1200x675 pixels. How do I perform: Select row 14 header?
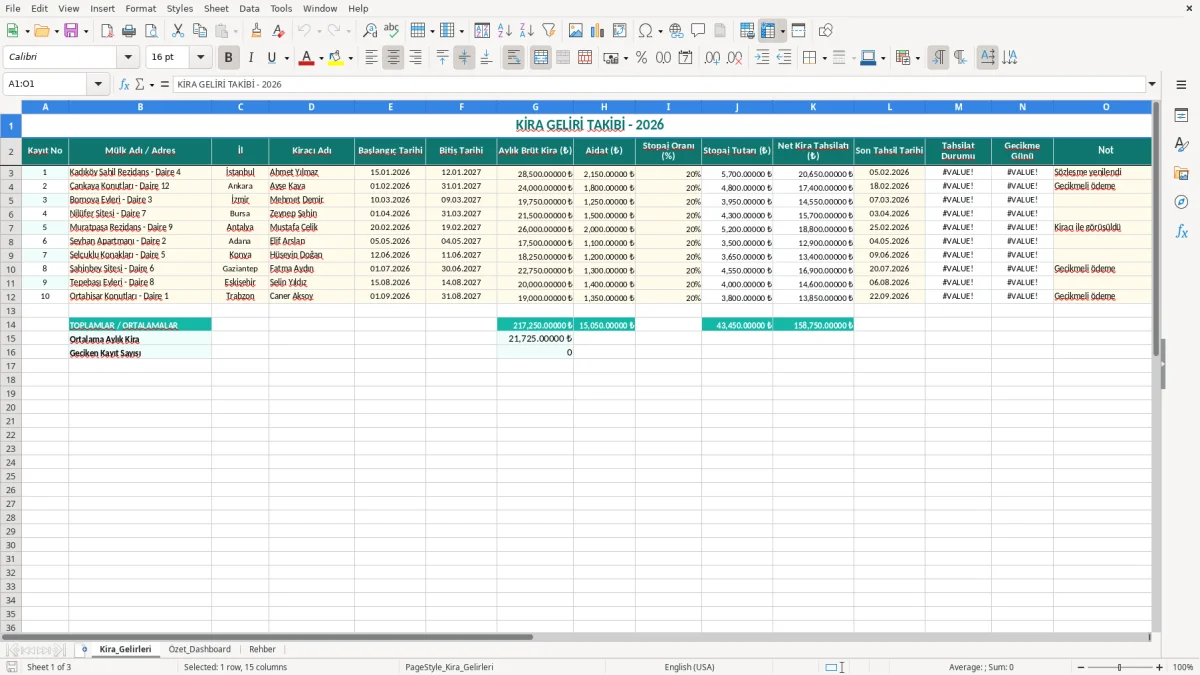pyautogui.click(x=11, y=325)
